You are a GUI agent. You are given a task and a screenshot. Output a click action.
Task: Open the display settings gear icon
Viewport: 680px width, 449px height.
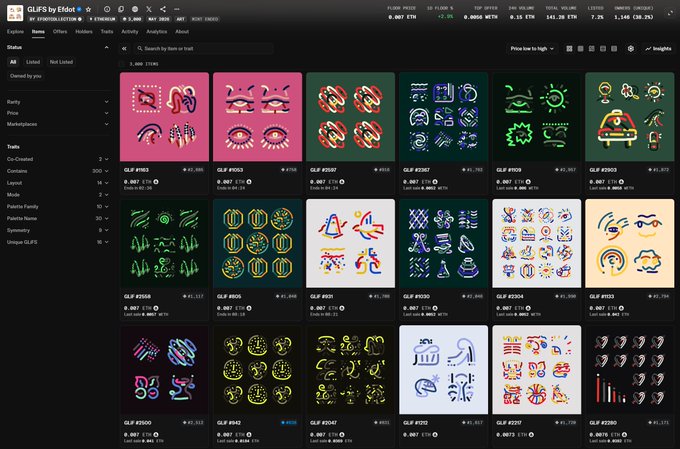[631, 49]
